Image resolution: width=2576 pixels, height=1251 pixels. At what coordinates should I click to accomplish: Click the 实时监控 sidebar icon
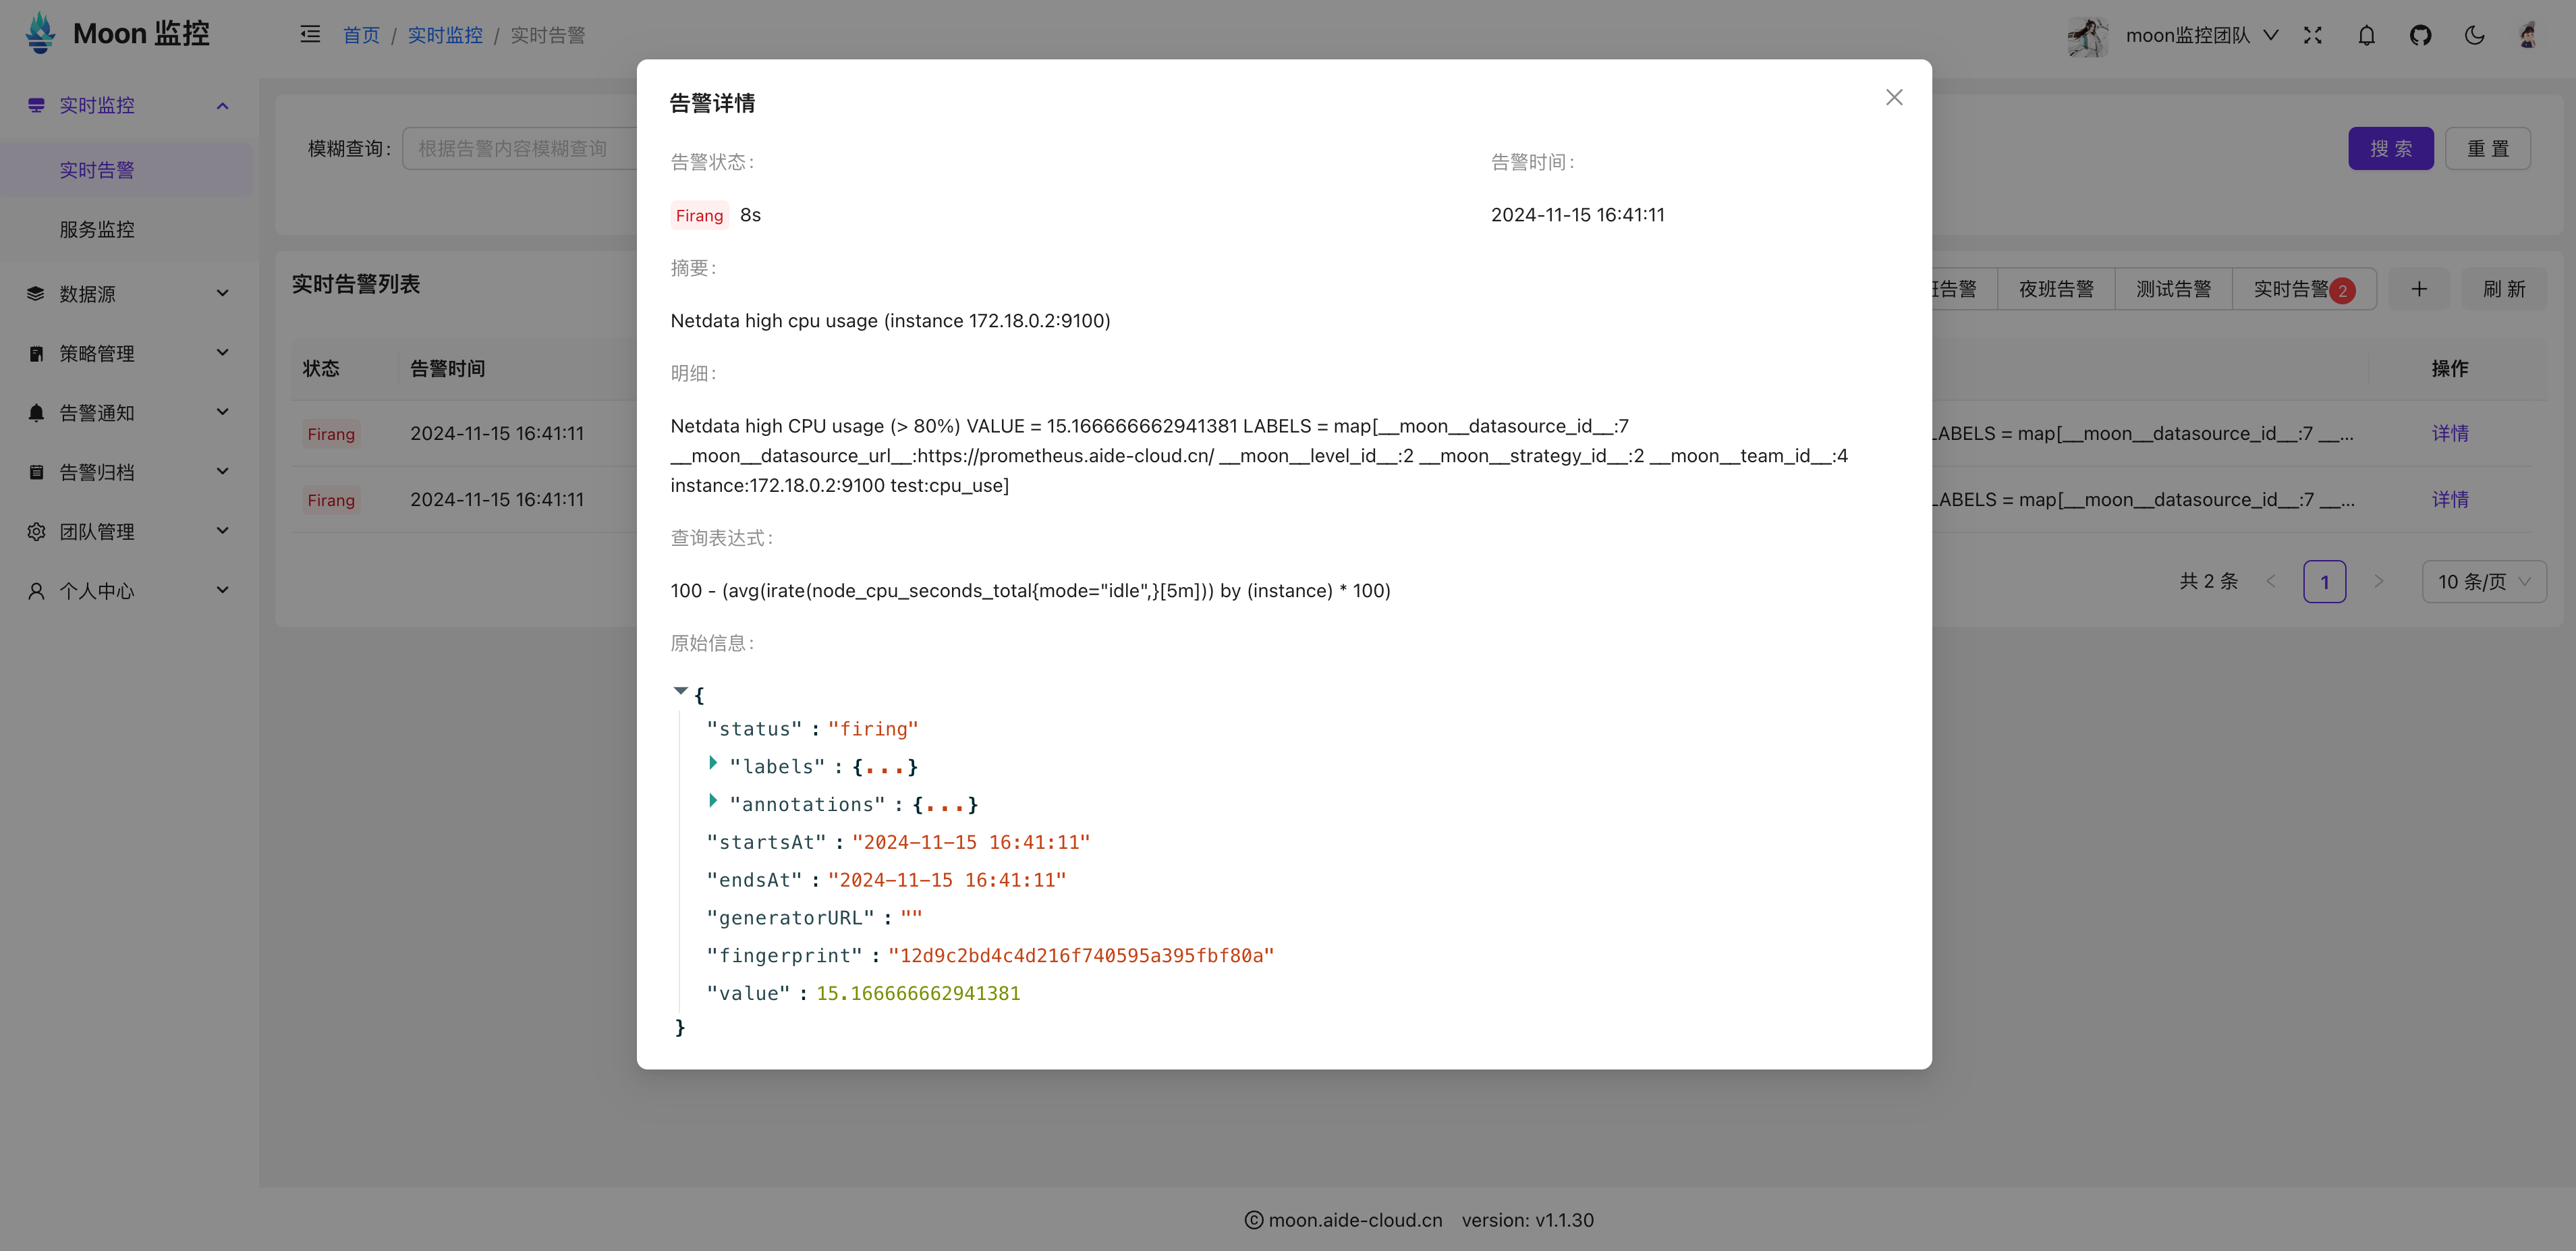tap(36, 105)
